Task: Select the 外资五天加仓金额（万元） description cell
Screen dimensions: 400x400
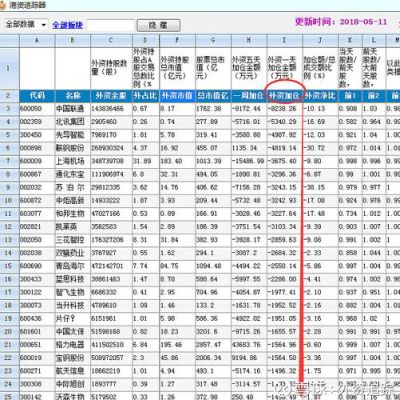Action: (x=249, y=68)
